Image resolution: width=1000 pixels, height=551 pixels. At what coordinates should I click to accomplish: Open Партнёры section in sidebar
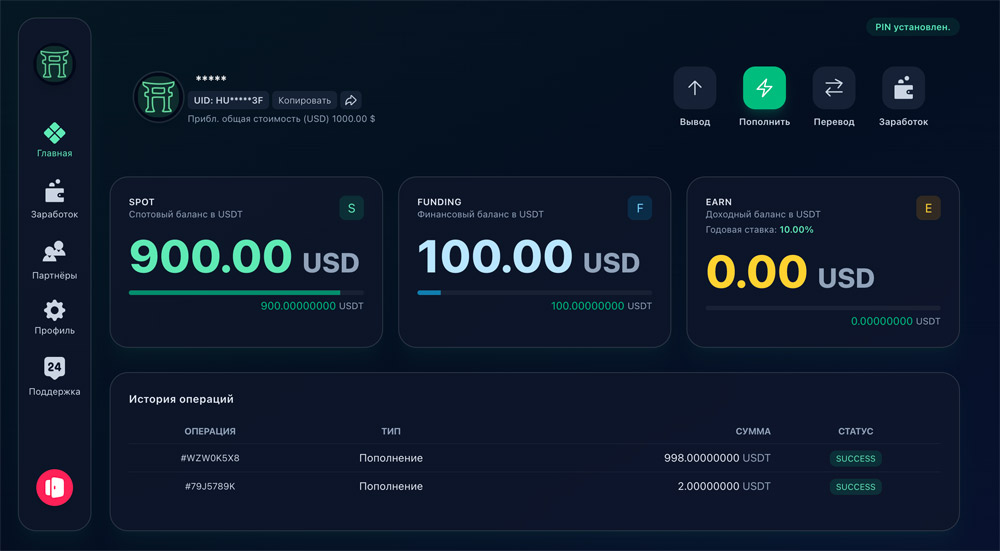55,259
